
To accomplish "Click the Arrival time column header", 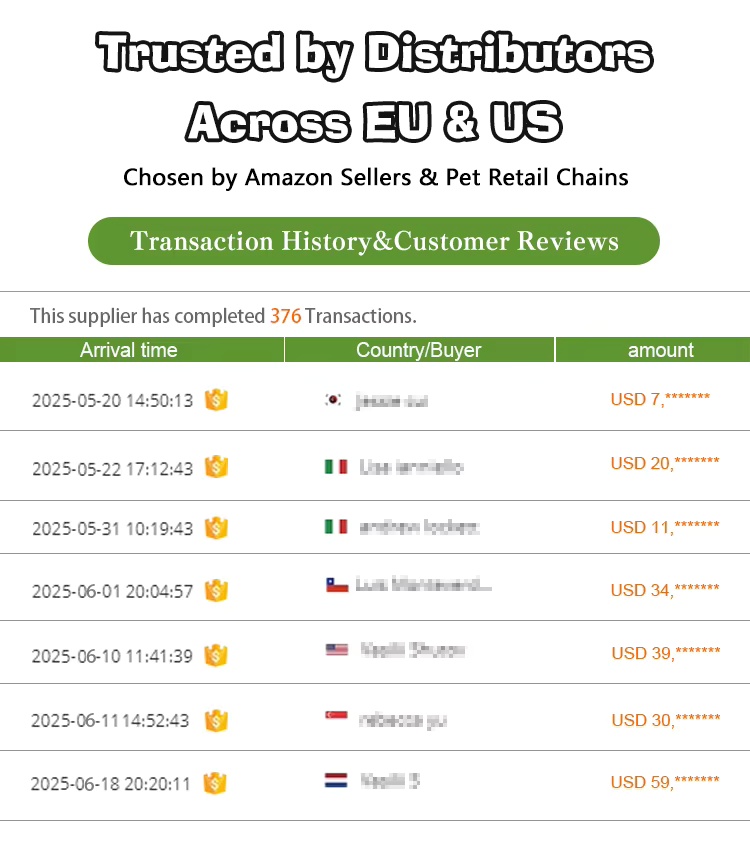I will (x=128, y=350).
